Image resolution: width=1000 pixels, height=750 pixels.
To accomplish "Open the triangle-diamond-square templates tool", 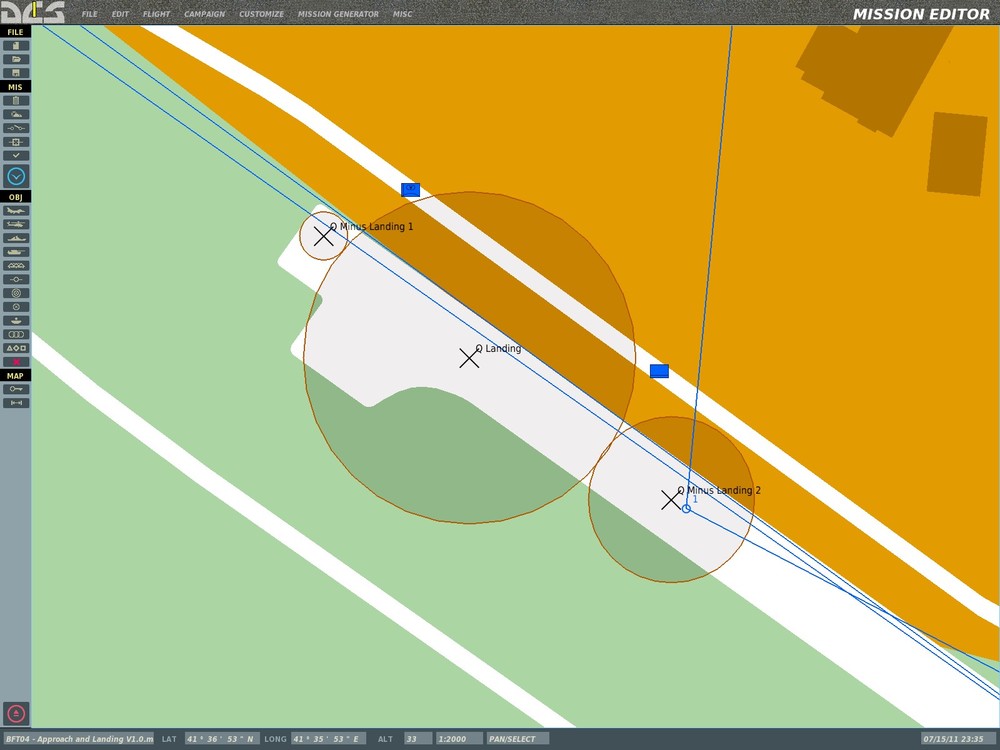I will click(x=16, y=348).
